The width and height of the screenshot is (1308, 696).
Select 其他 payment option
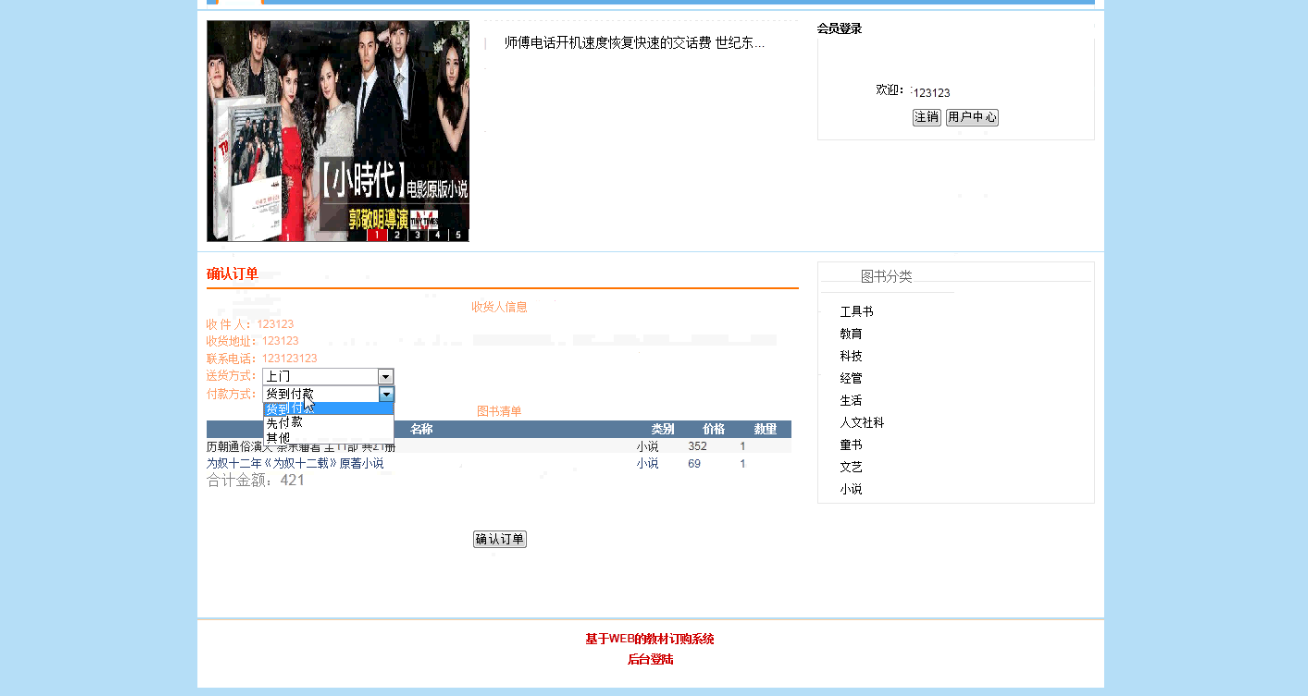[x=328, y=437]
